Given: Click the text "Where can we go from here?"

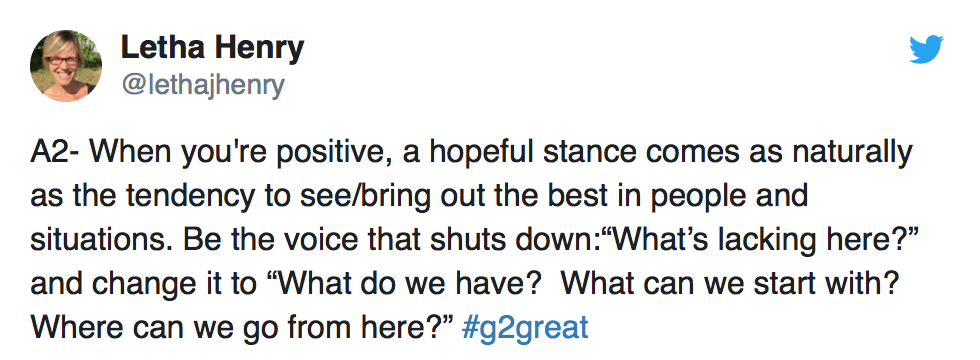Looking at the screenshot, I should pos(241,326).
